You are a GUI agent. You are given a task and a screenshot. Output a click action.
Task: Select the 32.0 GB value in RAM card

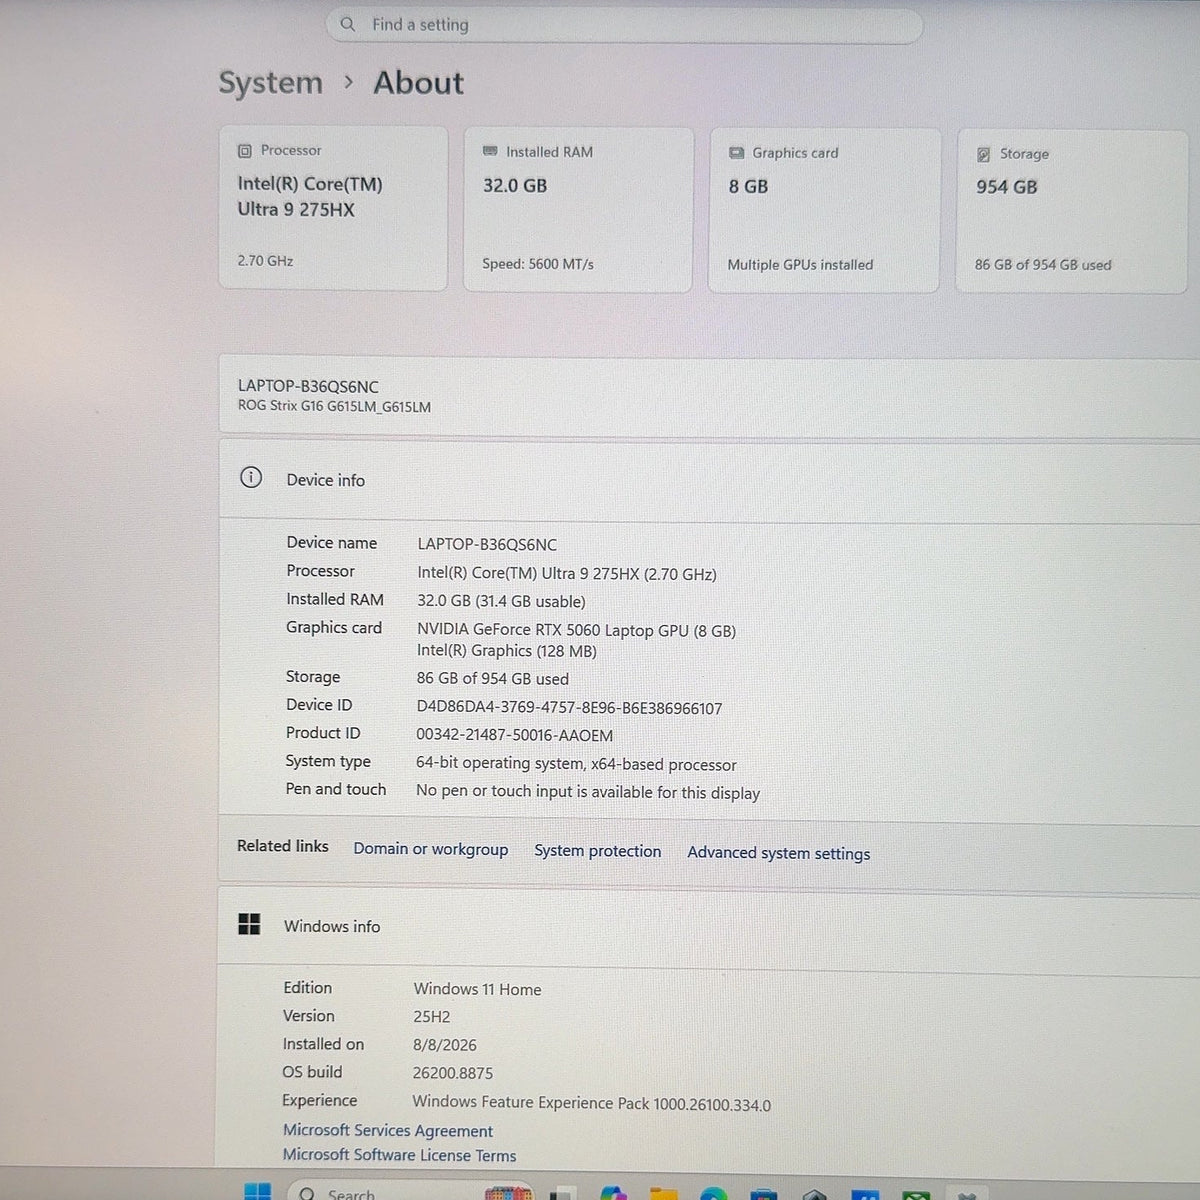click(x=515, y=186)
